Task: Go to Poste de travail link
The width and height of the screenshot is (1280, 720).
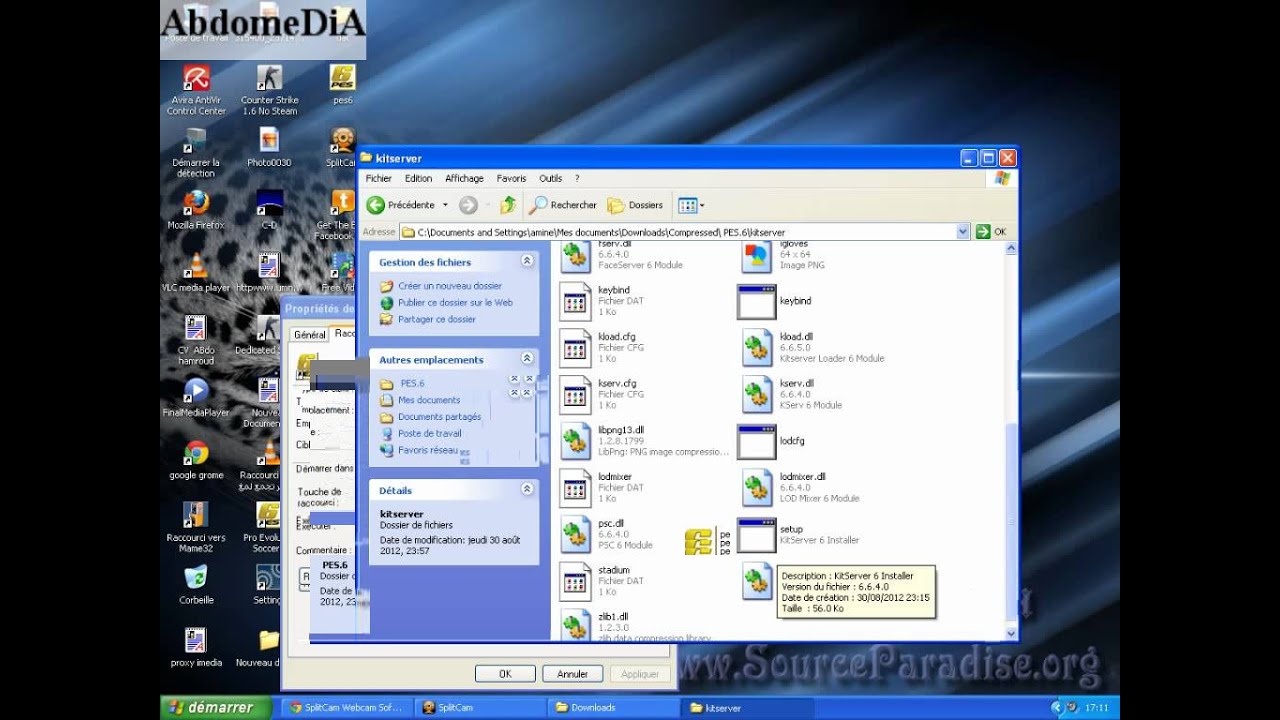Action: (x=430, y=434)
